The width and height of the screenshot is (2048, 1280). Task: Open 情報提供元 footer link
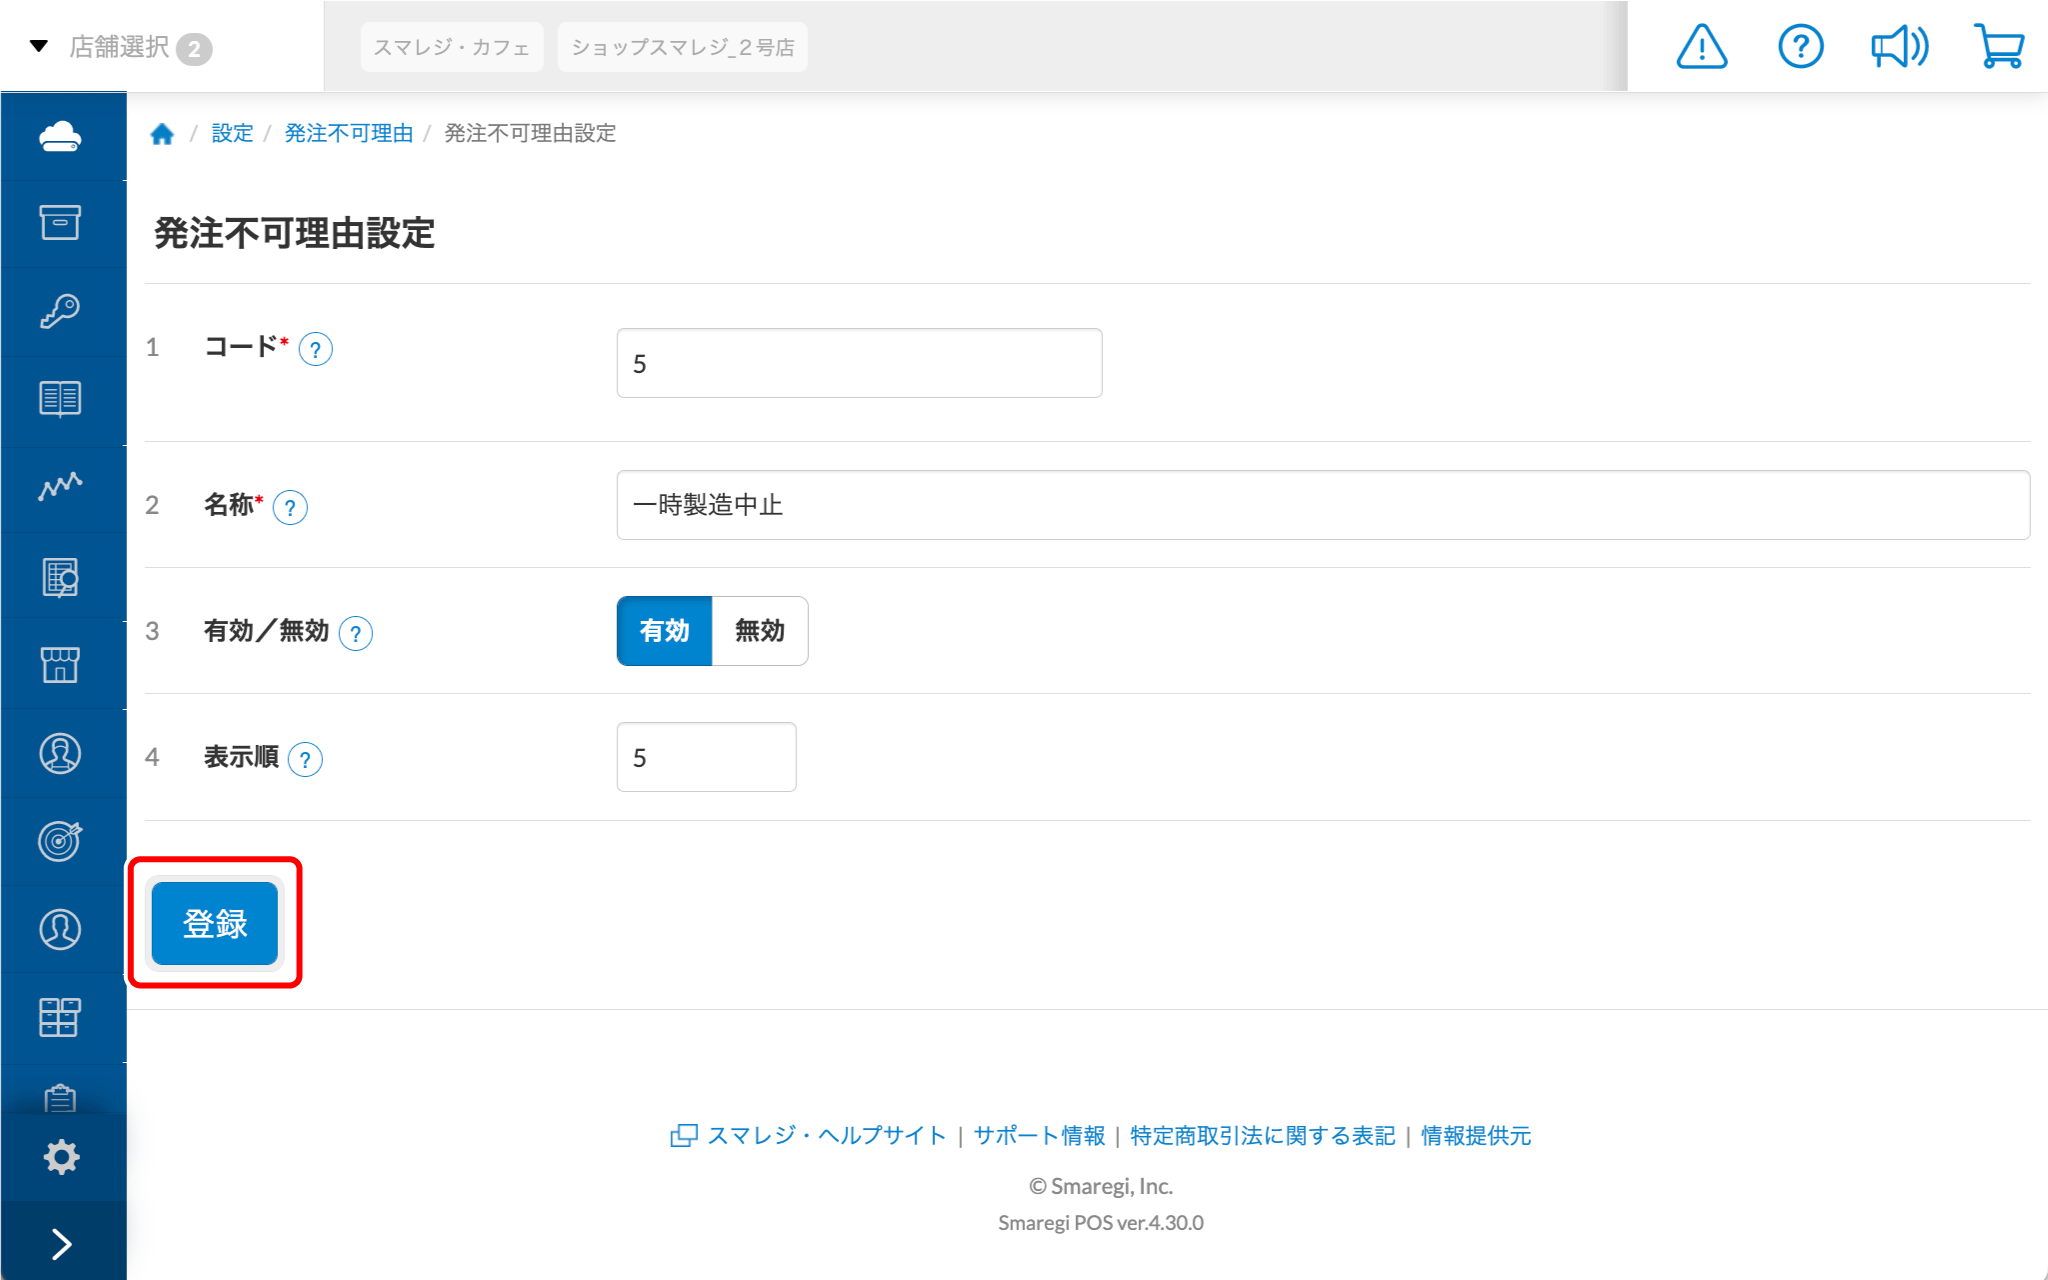click(x=1476, y=1136)
